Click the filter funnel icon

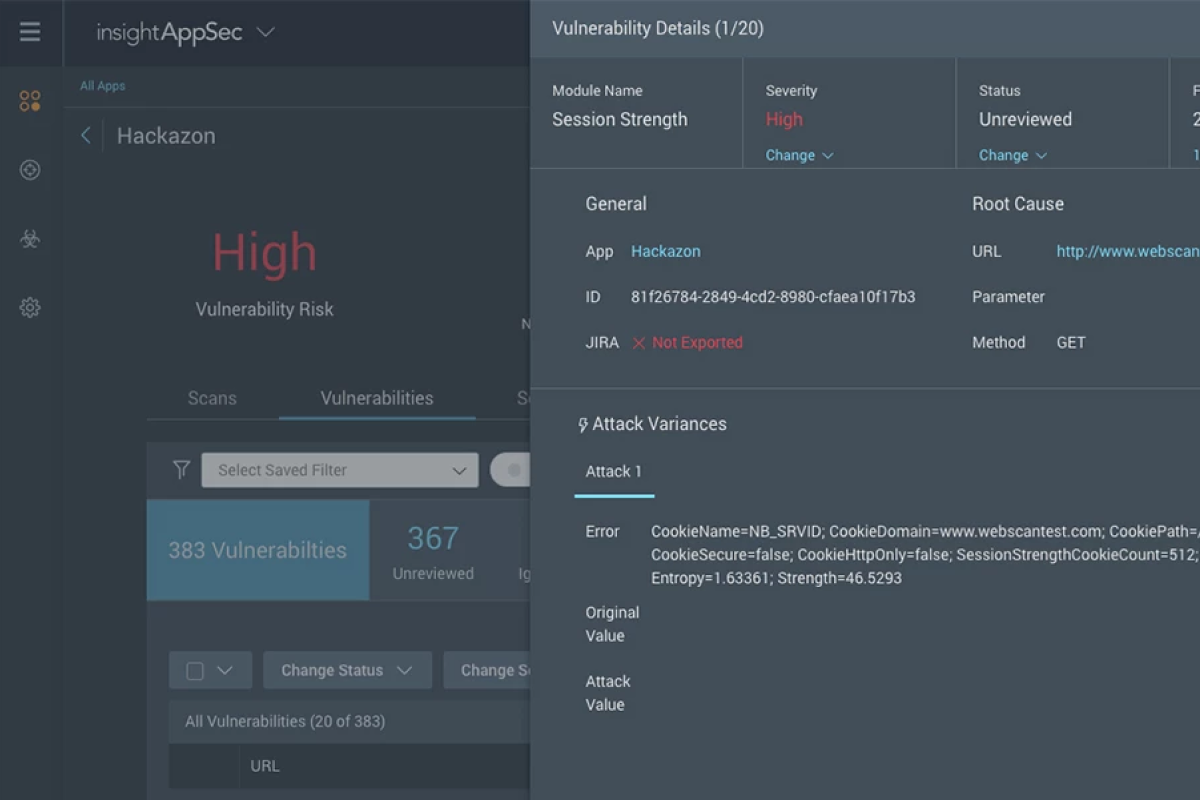pos(181,470)
